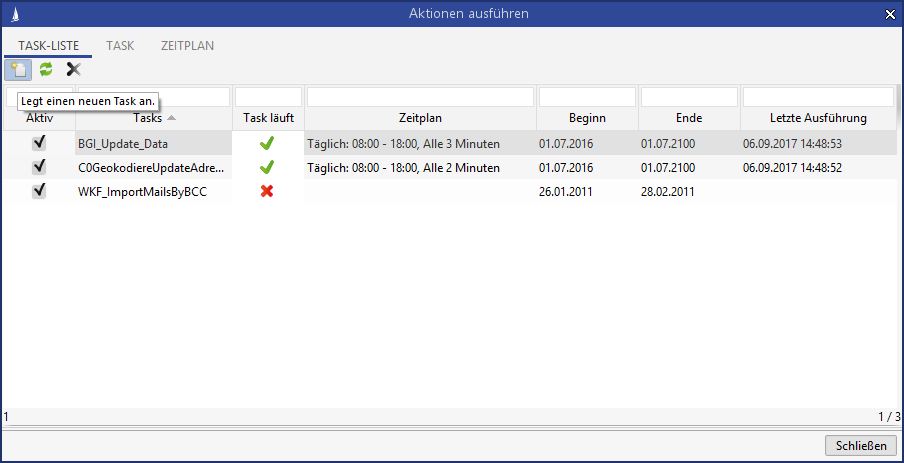Click green checkmark for C0GeokodiereUpdateAdre row
904x463 pixels.
[x=267, y=167]
